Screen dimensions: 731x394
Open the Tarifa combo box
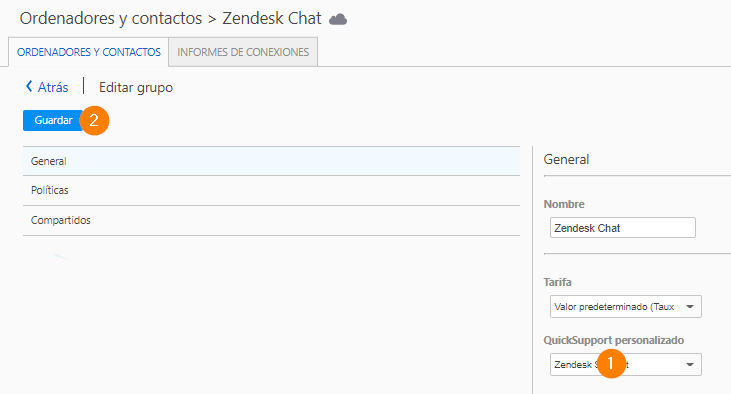tap(625, 306)
